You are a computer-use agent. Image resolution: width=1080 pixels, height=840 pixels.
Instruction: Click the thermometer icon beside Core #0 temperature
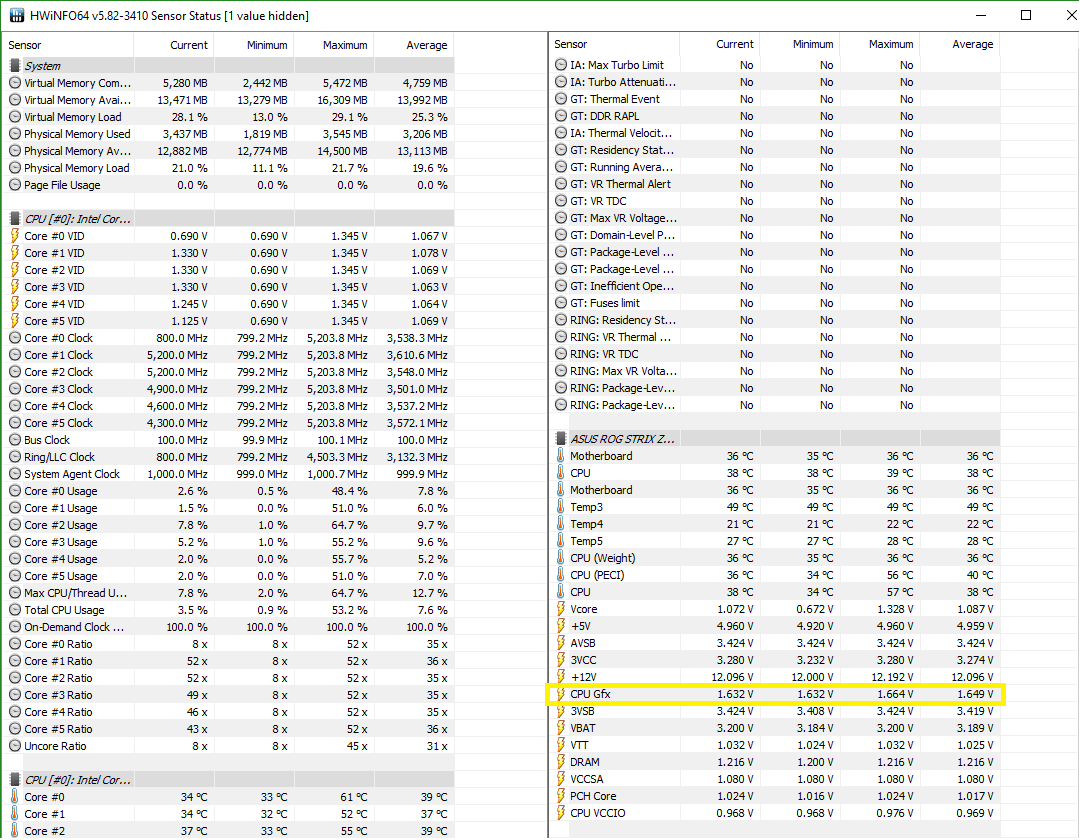coord(14,797)
